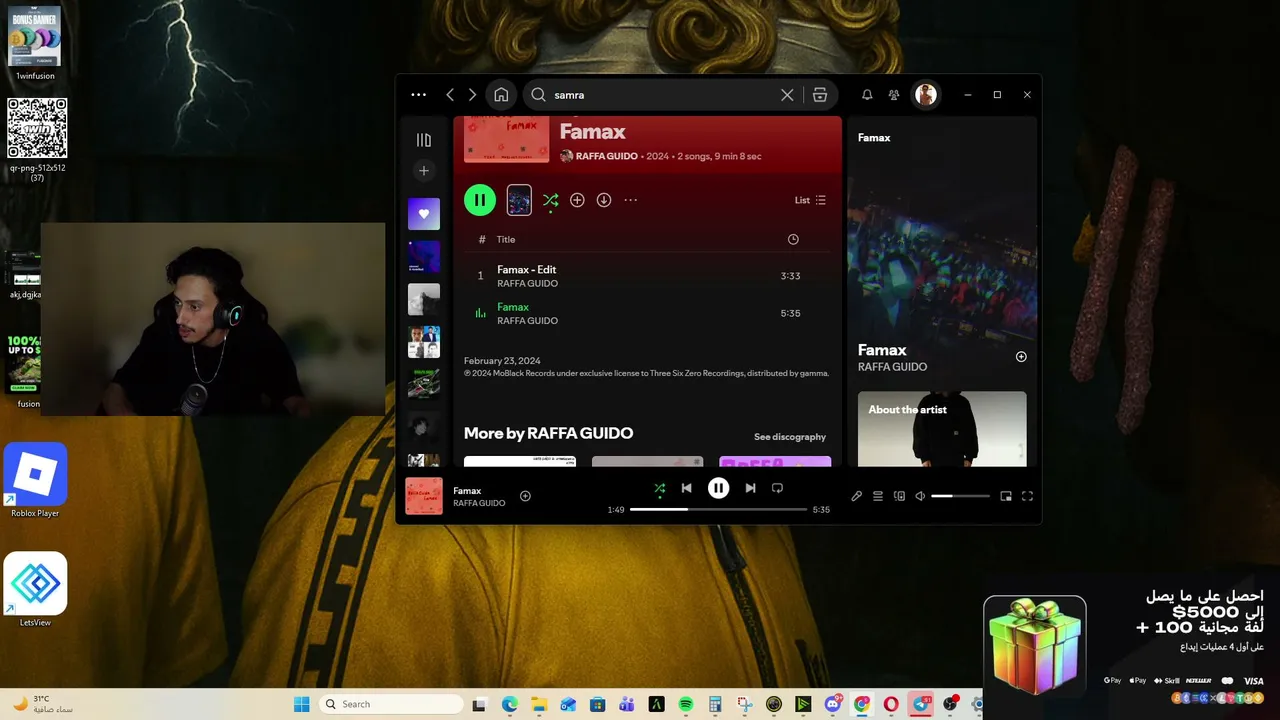This screenshot has height=720, width=1280.
Task: Open the Spotify three-dots main menu
Action: [419, 95]
